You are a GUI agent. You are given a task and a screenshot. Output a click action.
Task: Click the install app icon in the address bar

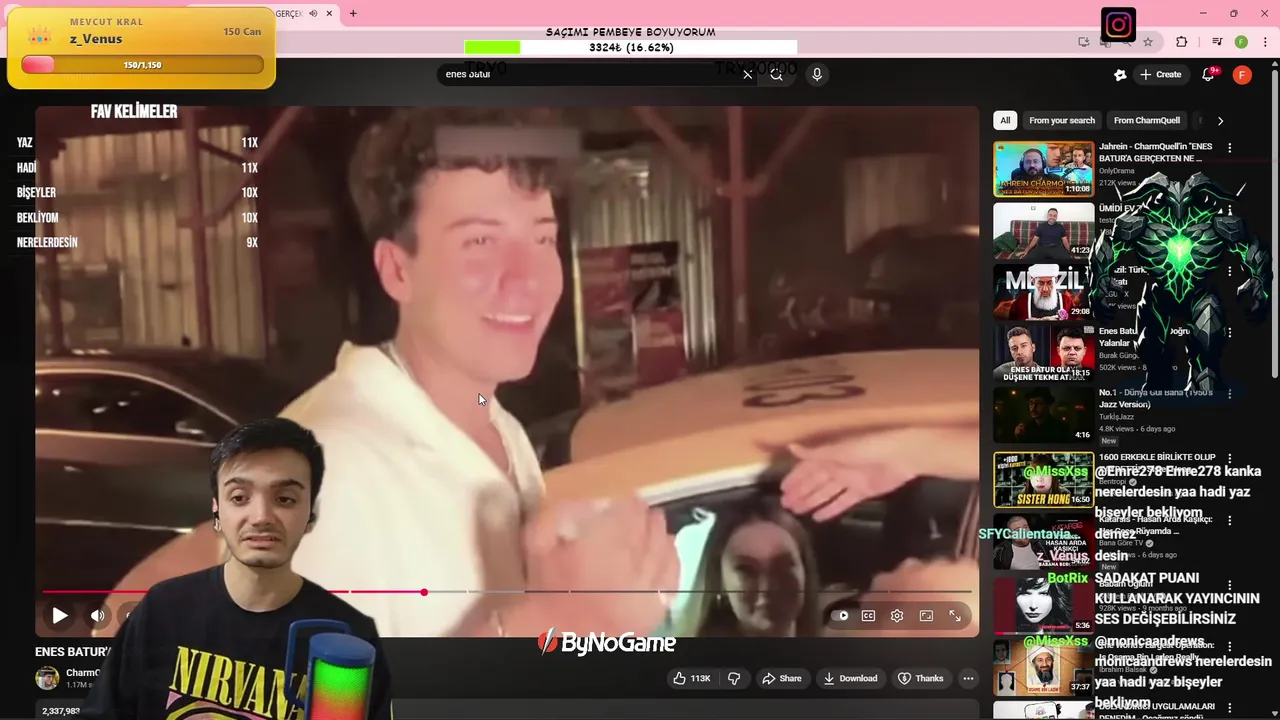tap(1084, 42)
